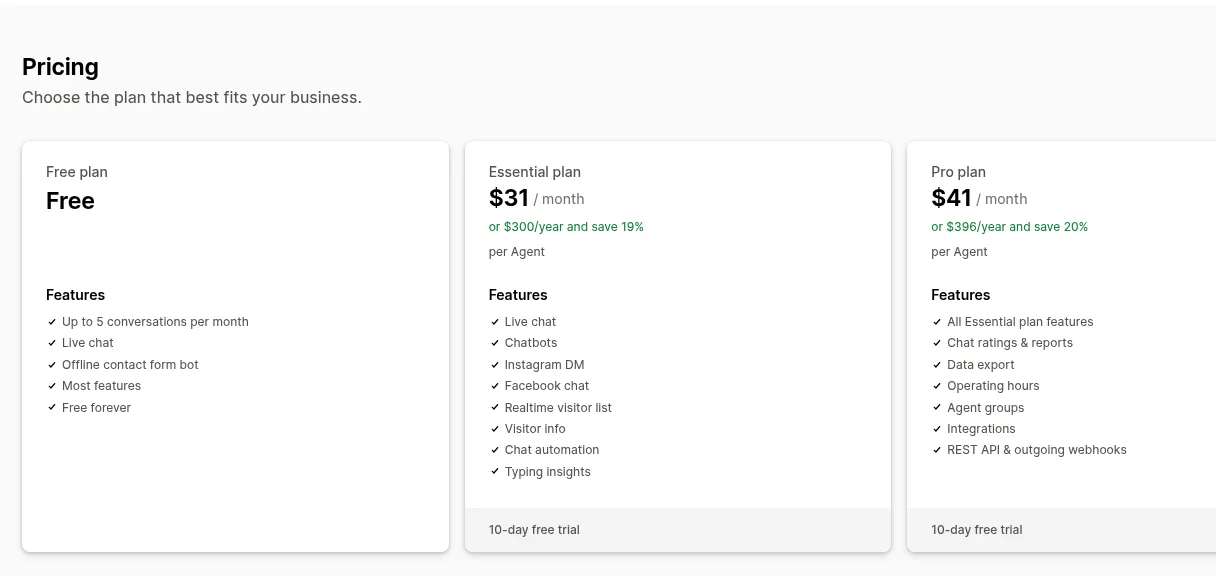Viewport: 1216px width, 576px height.
Task: Click 'per Agent' under Essential plan price
Action: (517, 252)
